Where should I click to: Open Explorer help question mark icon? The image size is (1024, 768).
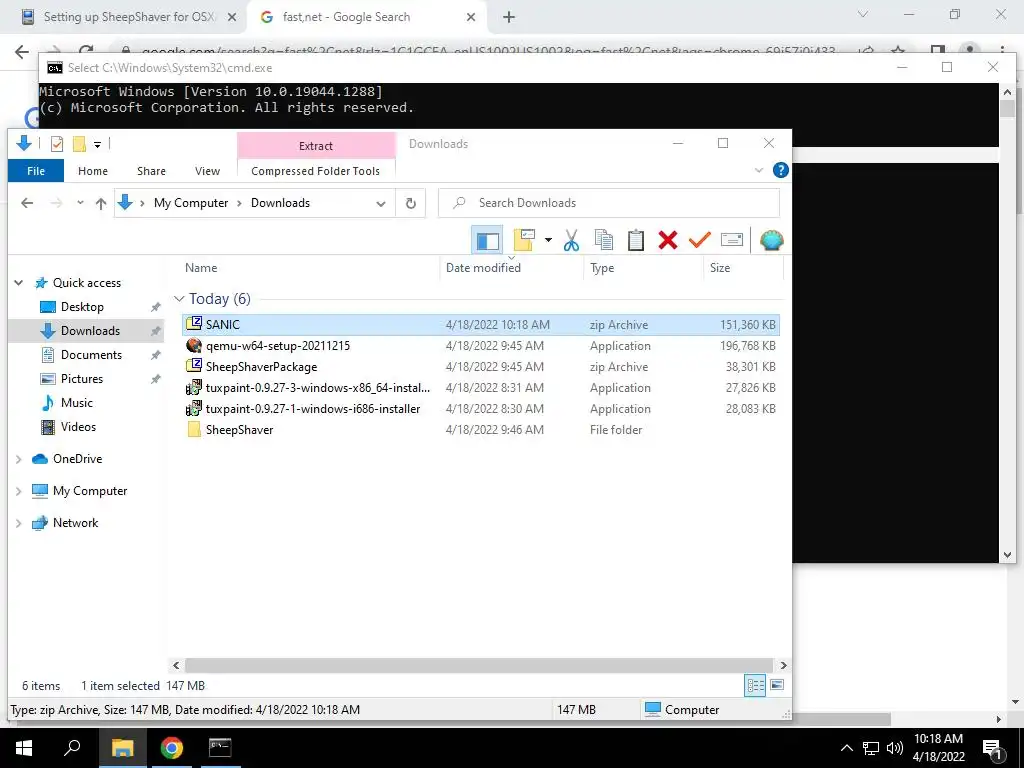(780, 170)
